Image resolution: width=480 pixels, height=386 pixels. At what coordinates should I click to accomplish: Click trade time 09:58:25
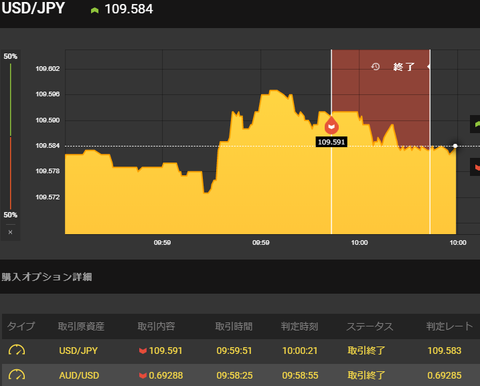point(234,375)
